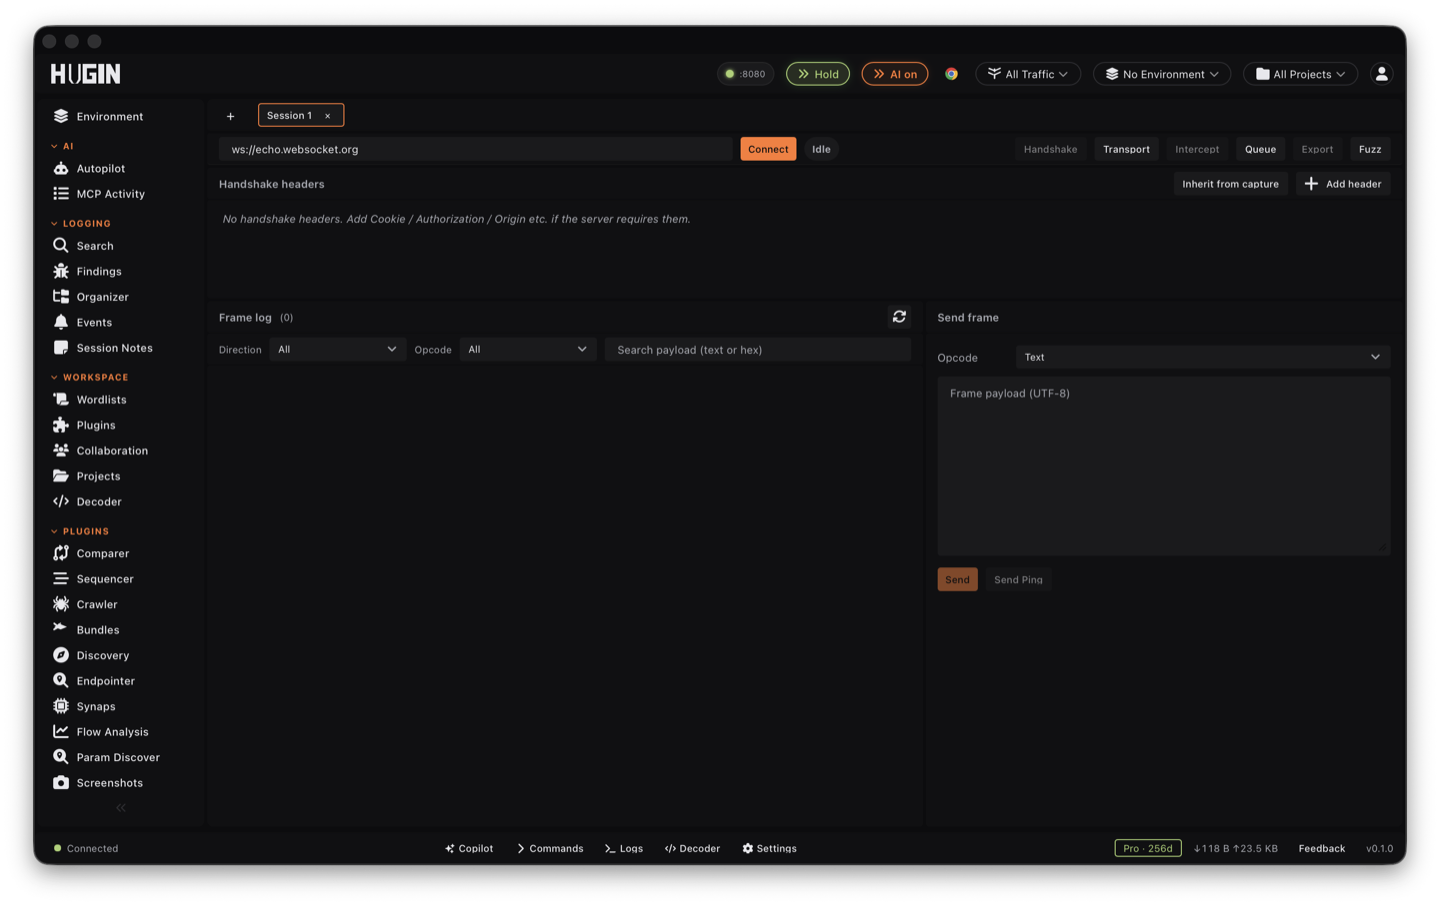Open the All Traffic filter dropdown

1028,74
